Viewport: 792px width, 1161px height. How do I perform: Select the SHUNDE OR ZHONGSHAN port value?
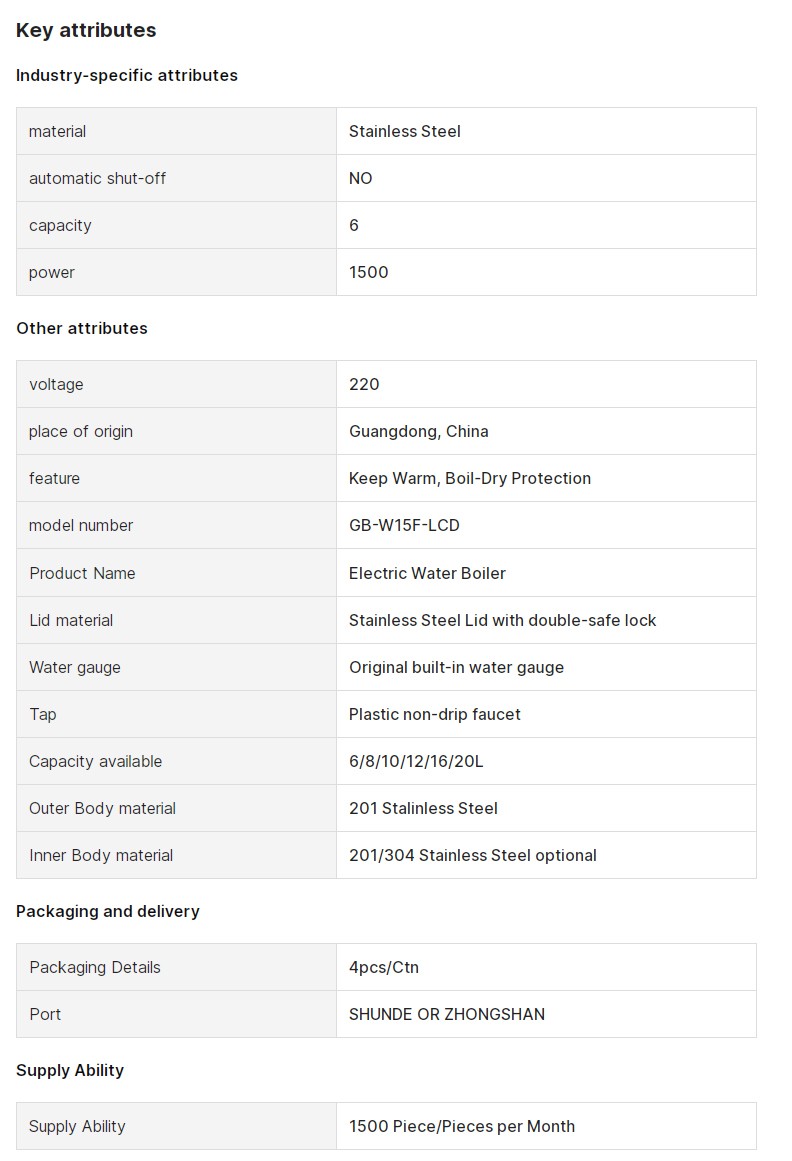pos(446,1014)
